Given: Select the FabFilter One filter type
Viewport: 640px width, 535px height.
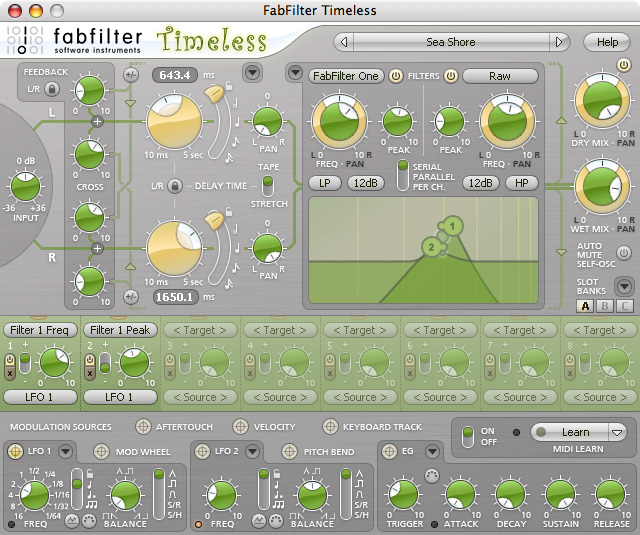Looking at the screenshot, I should 346,76.
